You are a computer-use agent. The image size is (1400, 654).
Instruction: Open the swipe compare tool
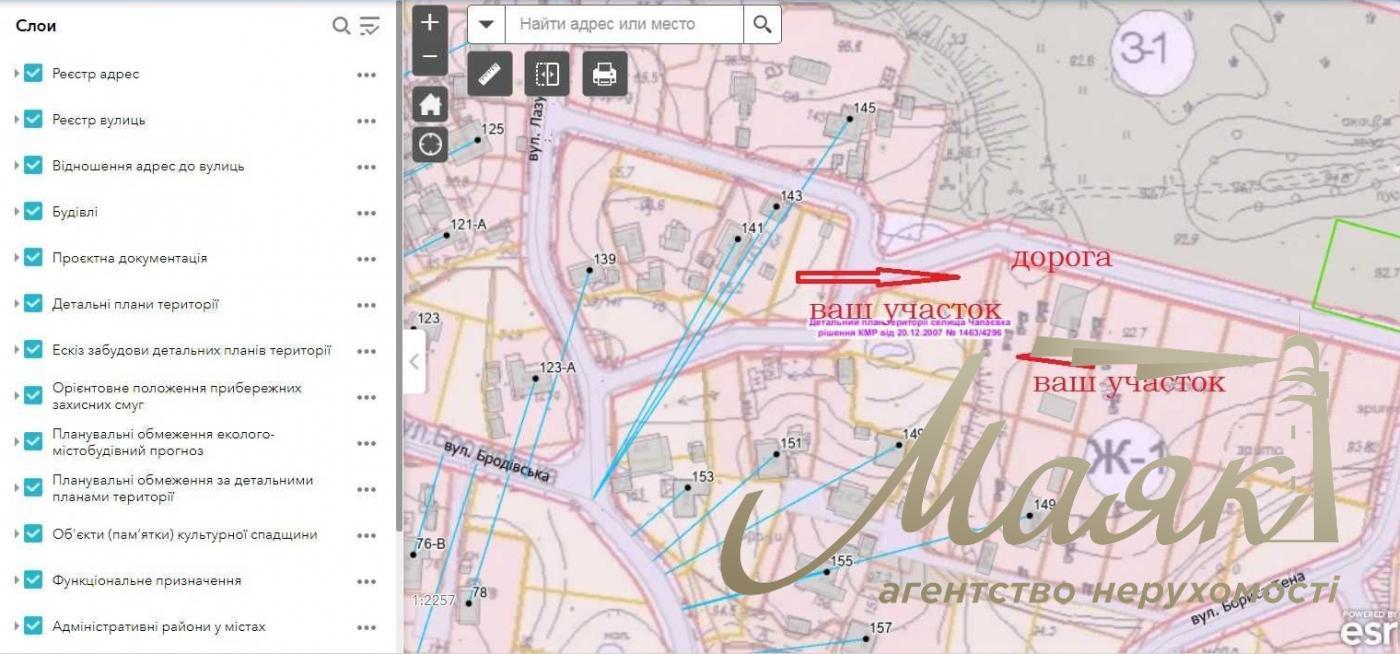point(547,74)
